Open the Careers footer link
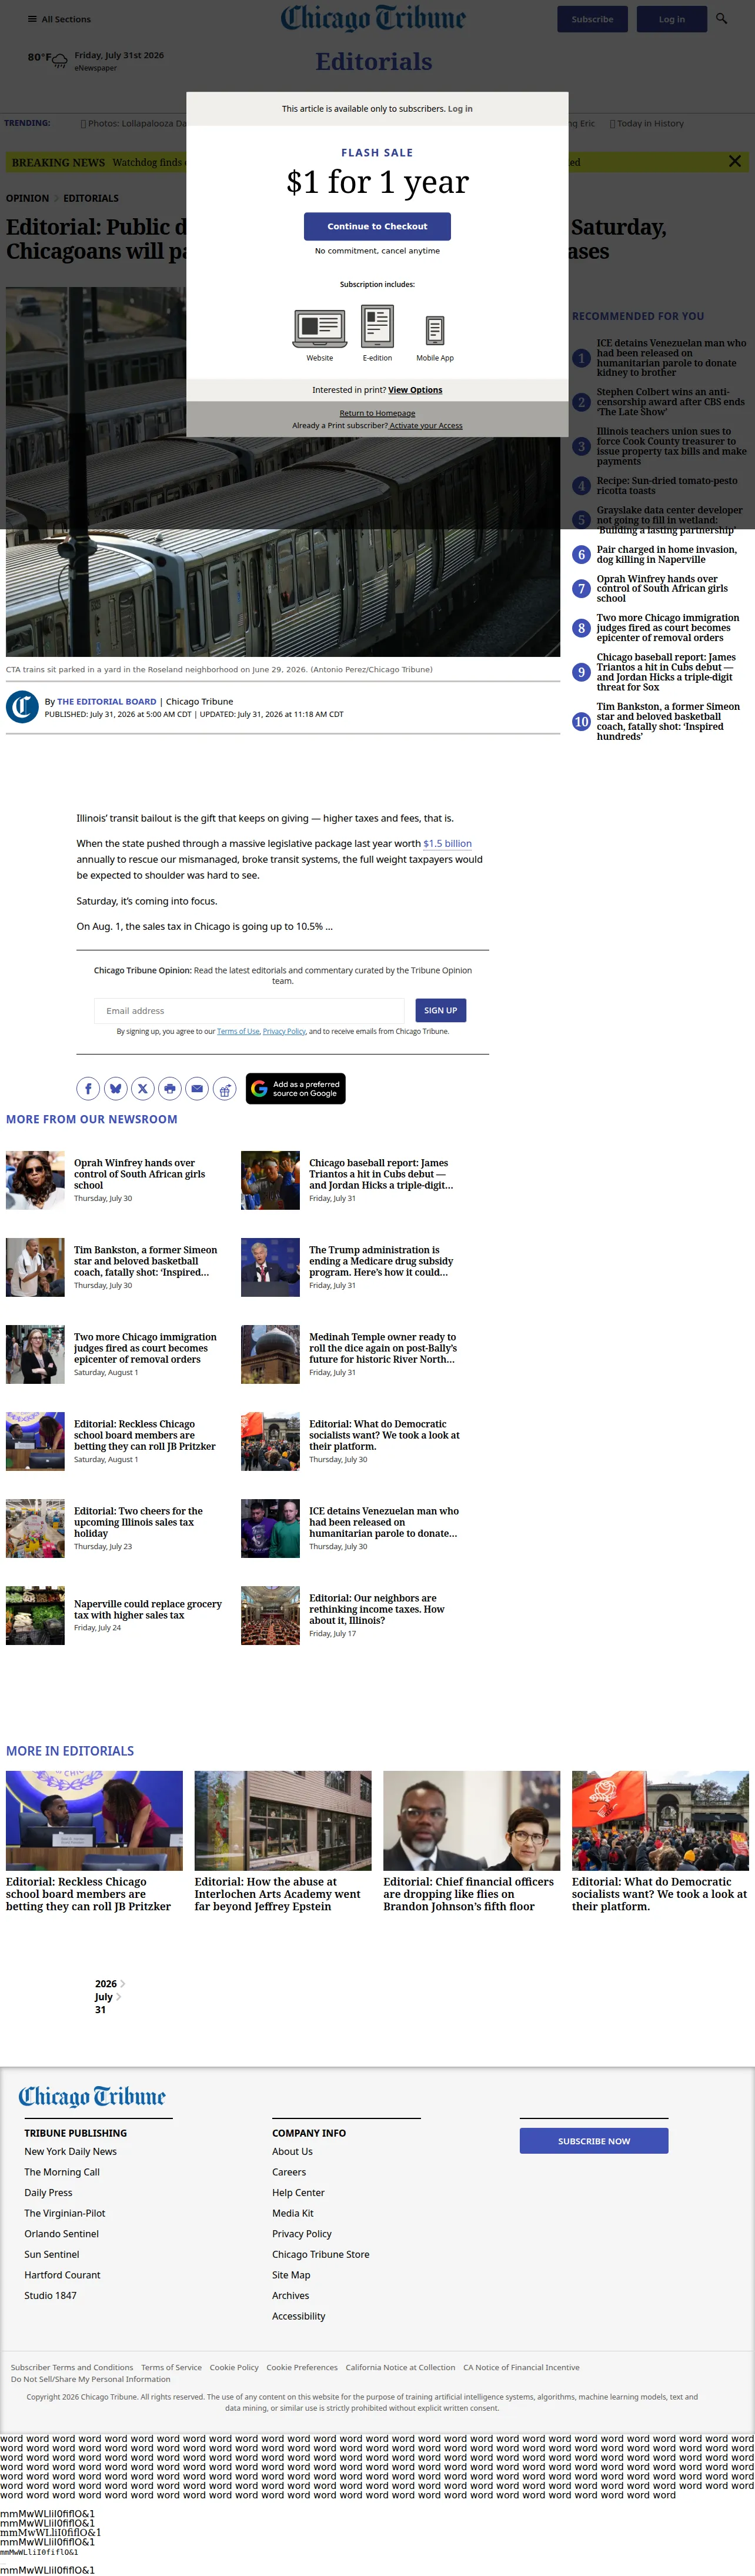The image size is (755, 2576). (x=289, y=2171)
